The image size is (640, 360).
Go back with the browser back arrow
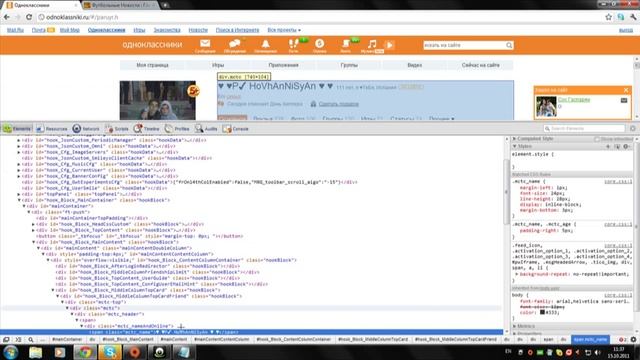(7, 17)
